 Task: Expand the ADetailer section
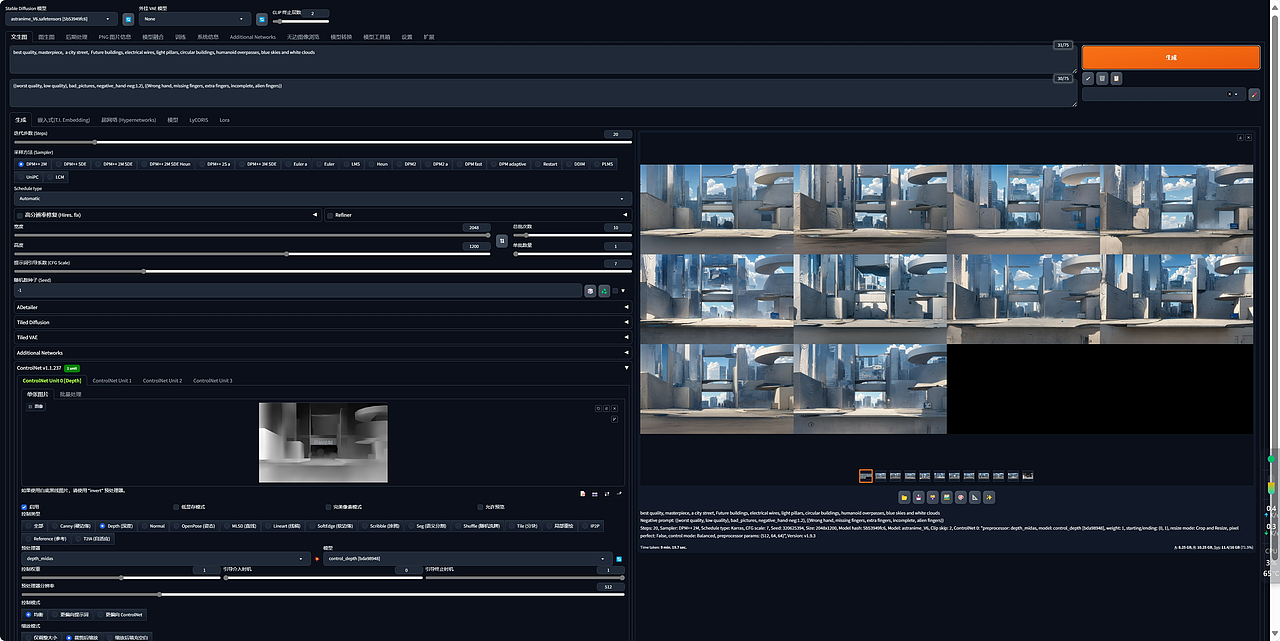[x=322, y=307]
